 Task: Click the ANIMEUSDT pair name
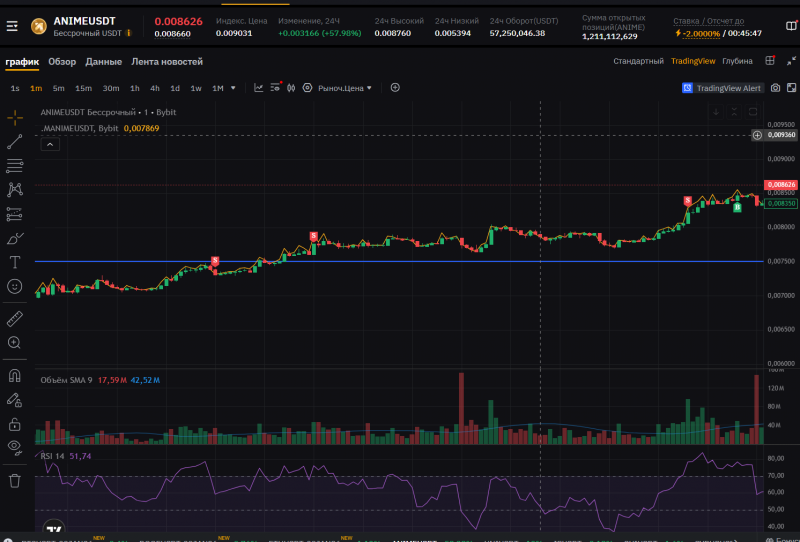point(85,21)
